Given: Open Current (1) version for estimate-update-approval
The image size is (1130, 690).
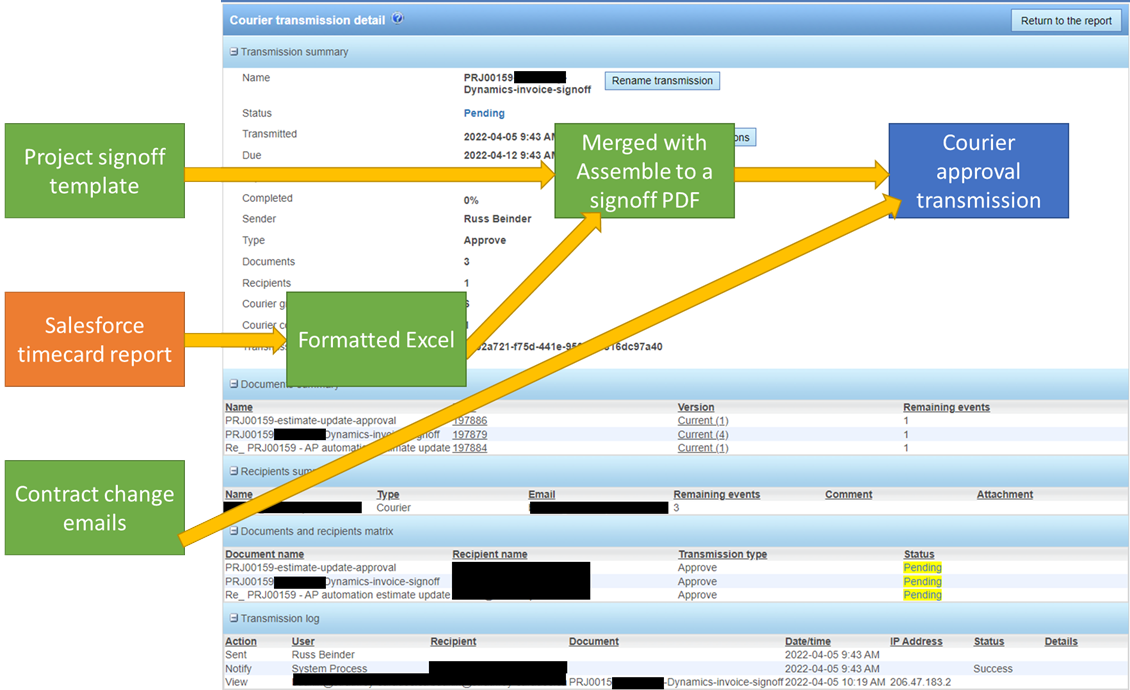Looking at the screenshot, I should tap(702, 421).
